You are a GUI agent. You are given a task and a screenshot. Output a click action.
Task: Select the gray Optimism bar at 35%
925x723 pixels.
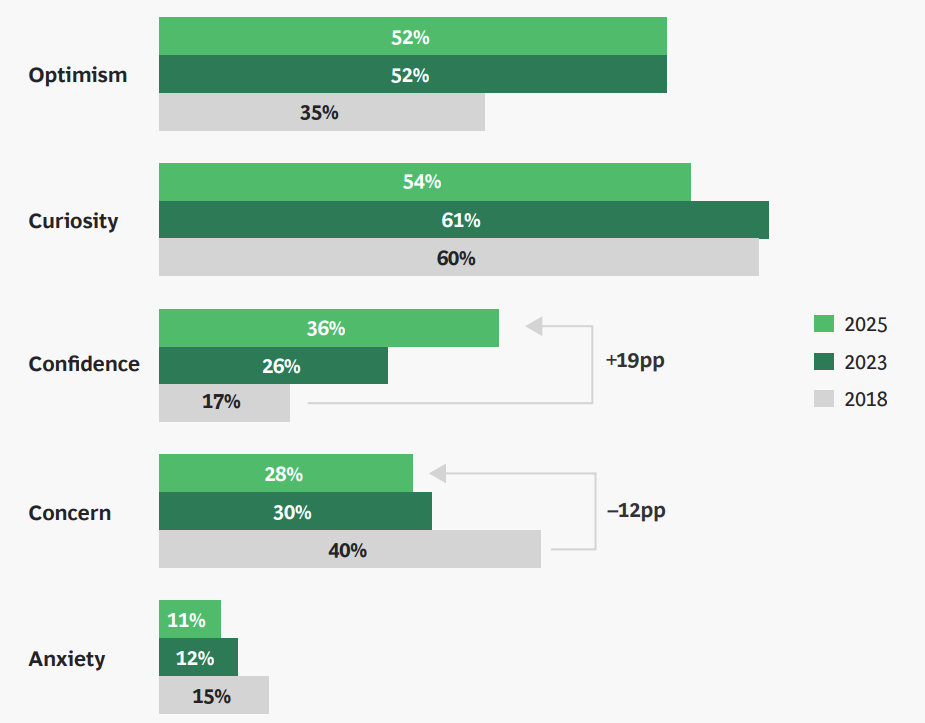(x=321, y=113)
